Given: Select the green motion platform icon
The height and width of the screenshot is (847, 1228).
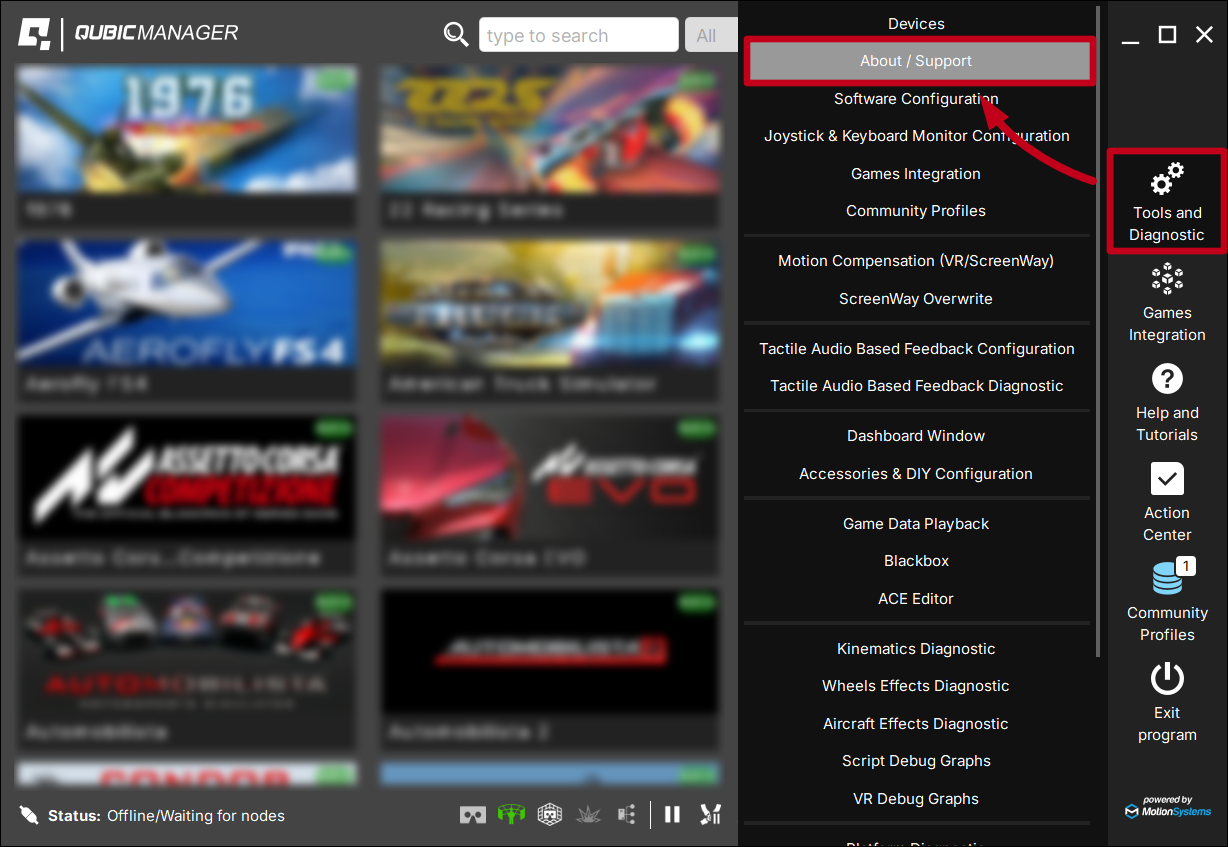Looking at the screenshot, I should (x=511, y=814).
